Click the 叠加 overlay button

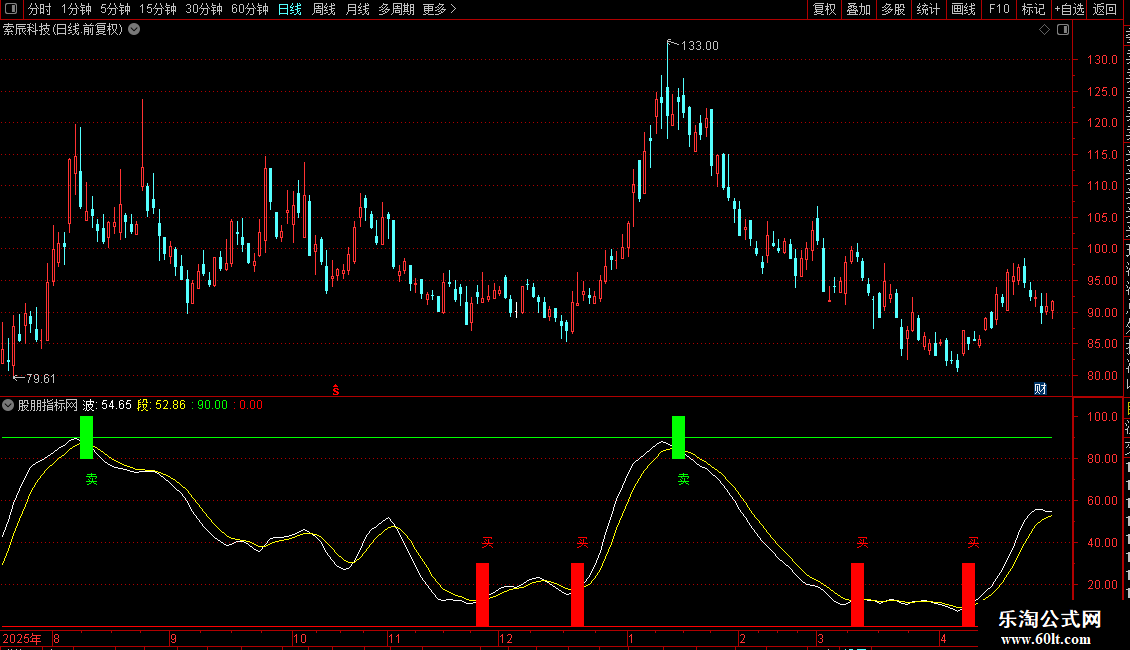click(x=859, y=9)
